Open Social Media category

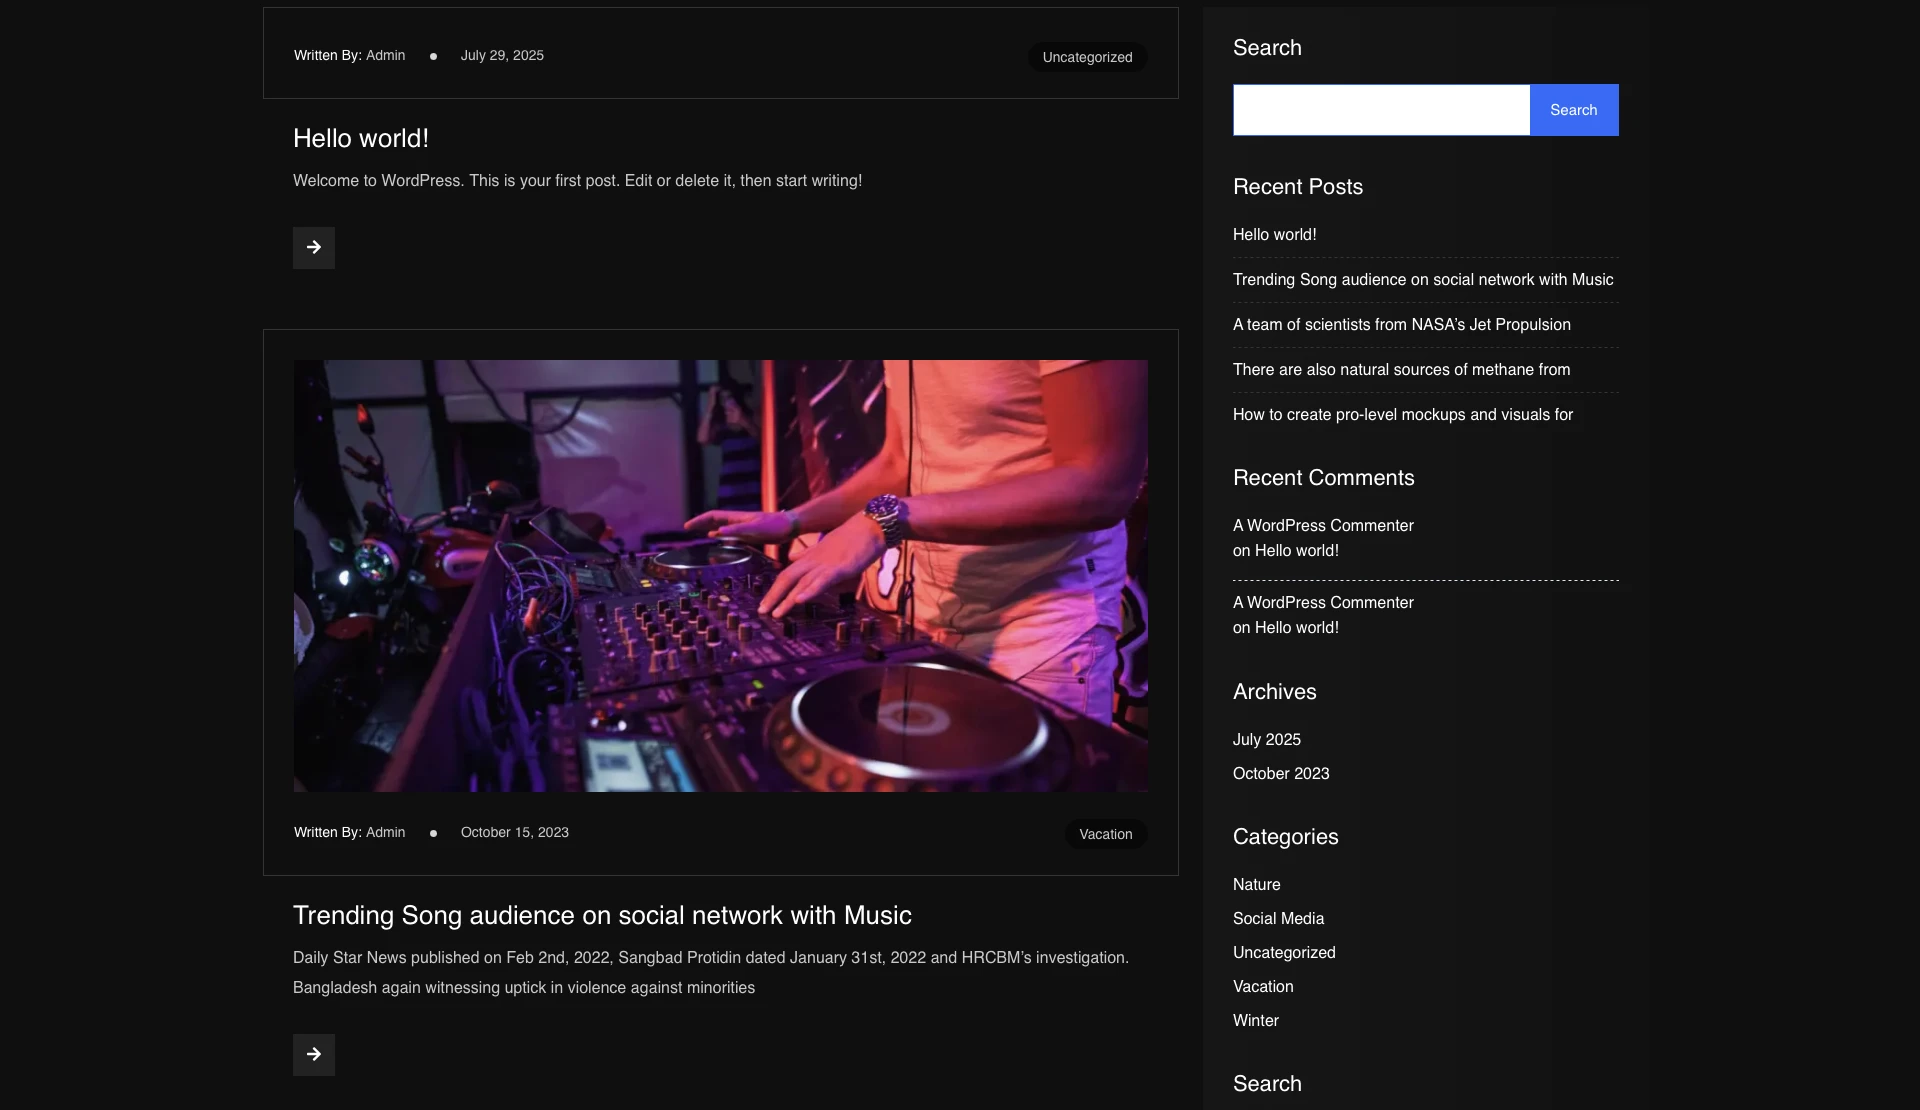coord(1278,919)
